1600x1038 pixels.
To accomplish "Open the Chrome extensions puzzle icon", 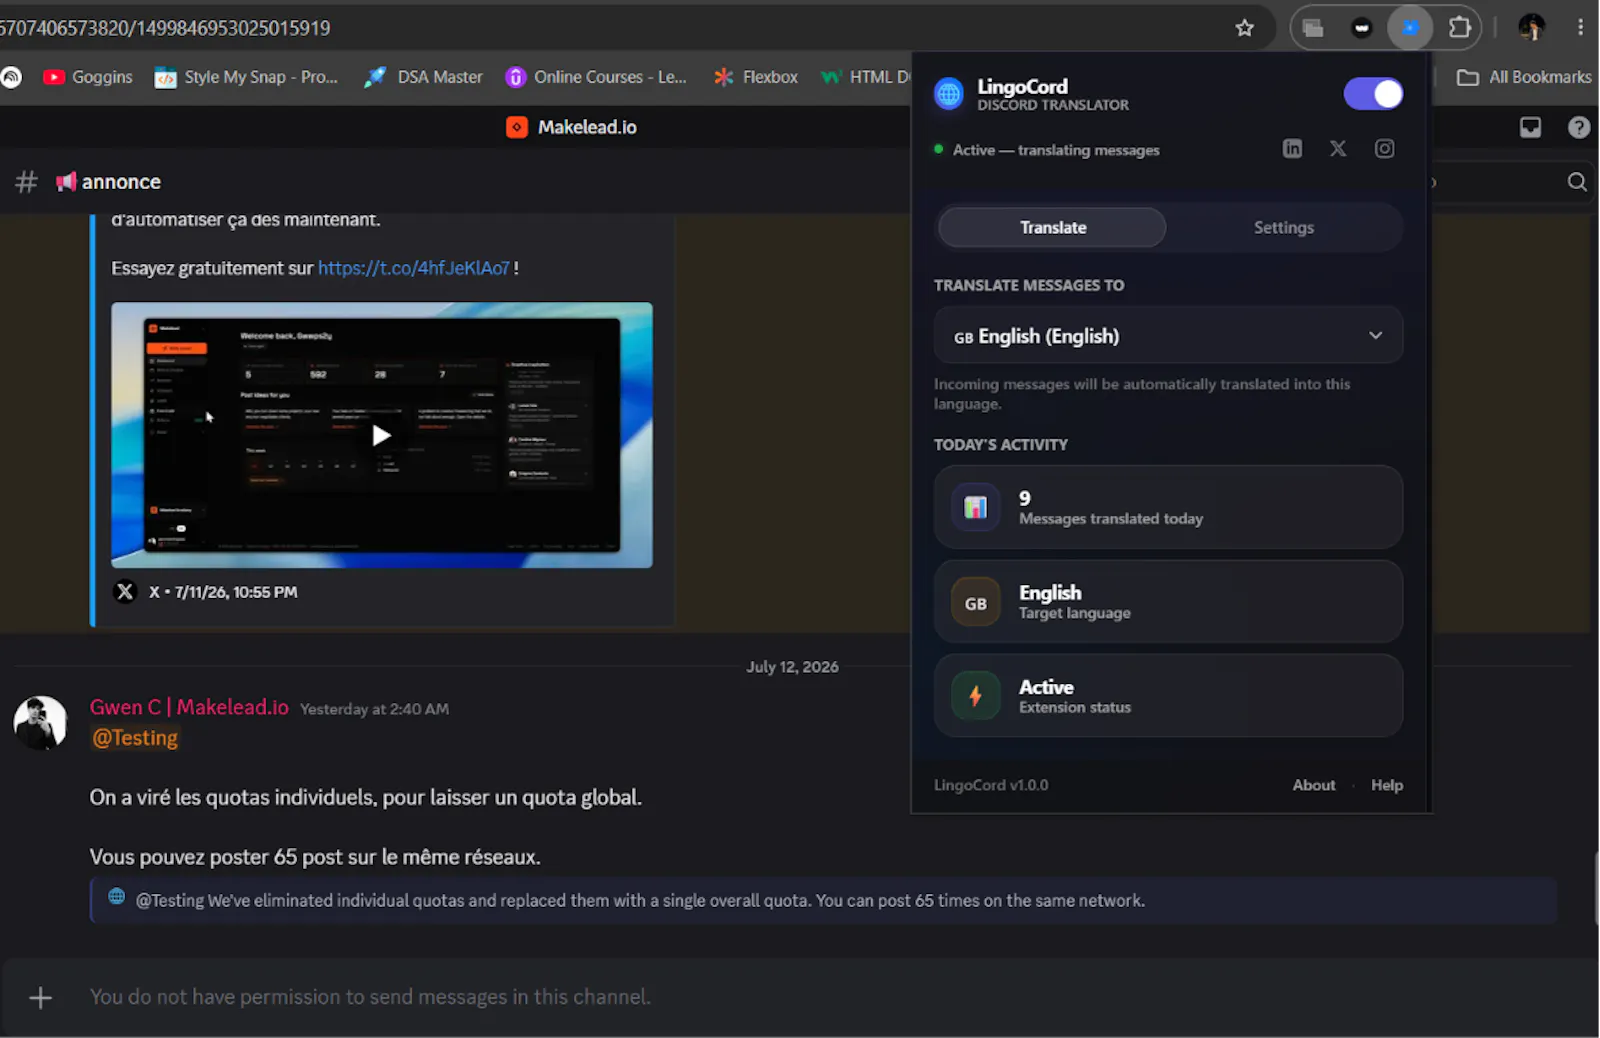I will (x=1459, y=28).
